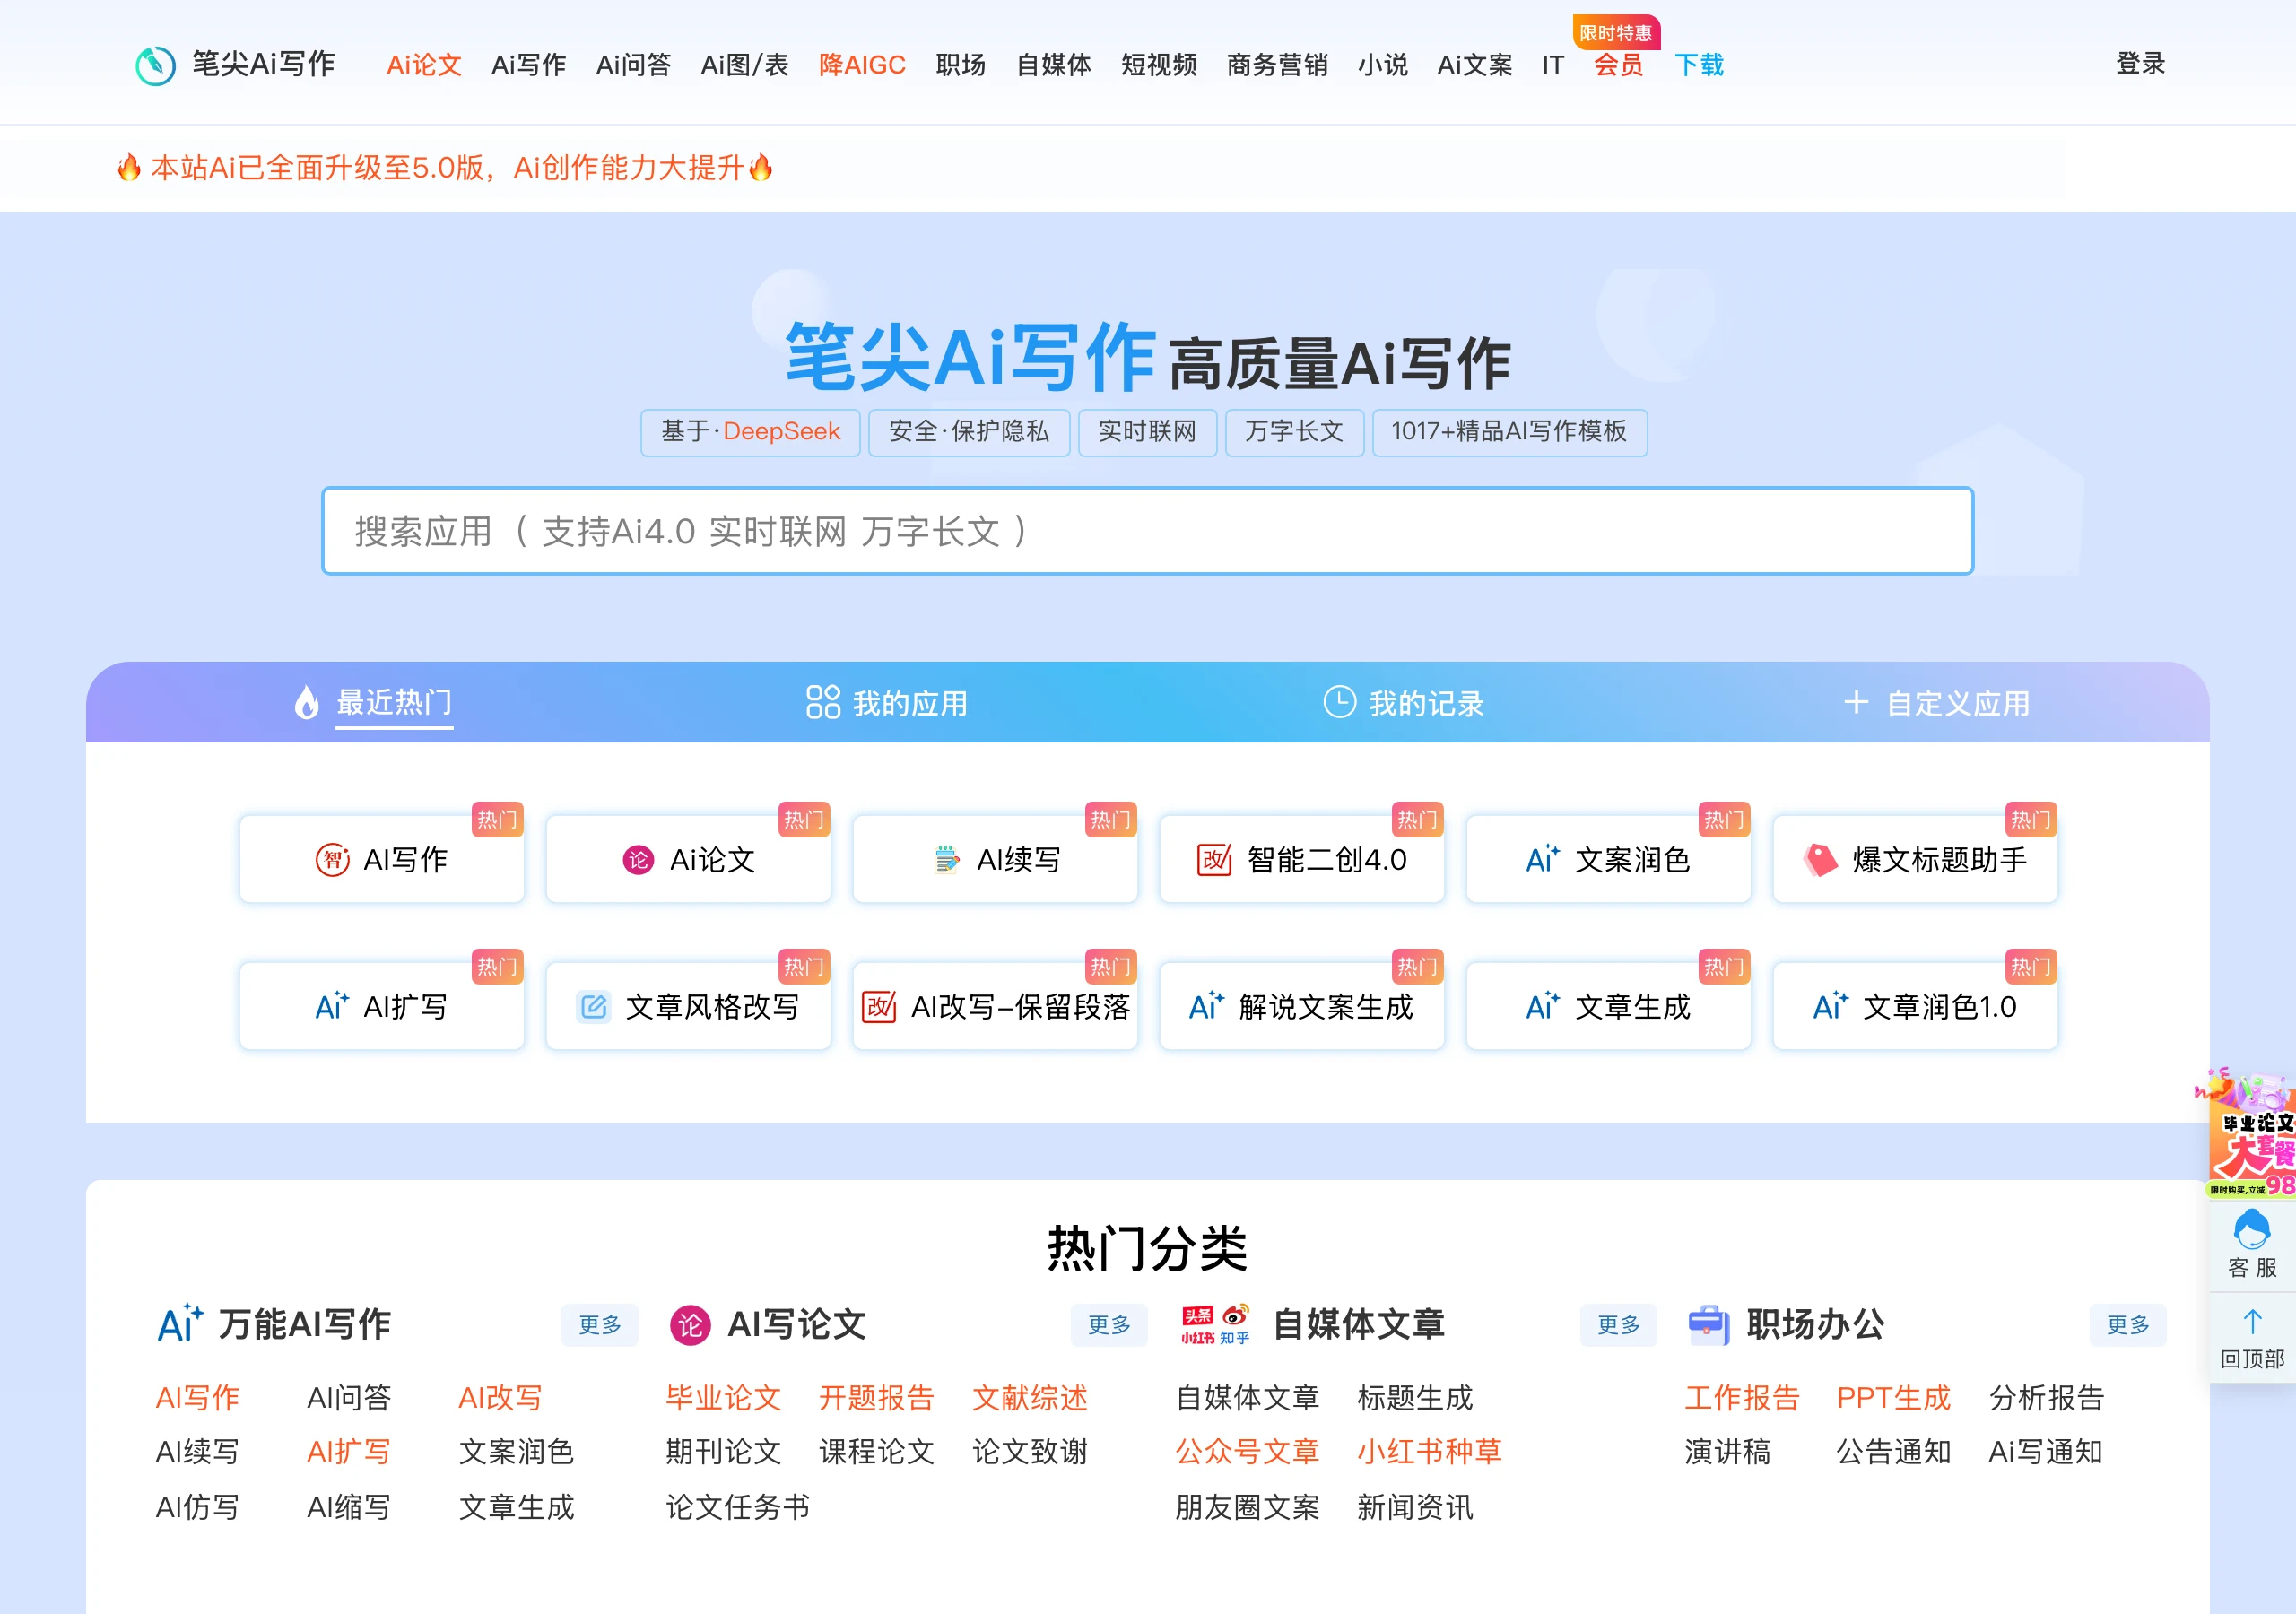Open 爆文标题助手 app card

click(1915, 859)
